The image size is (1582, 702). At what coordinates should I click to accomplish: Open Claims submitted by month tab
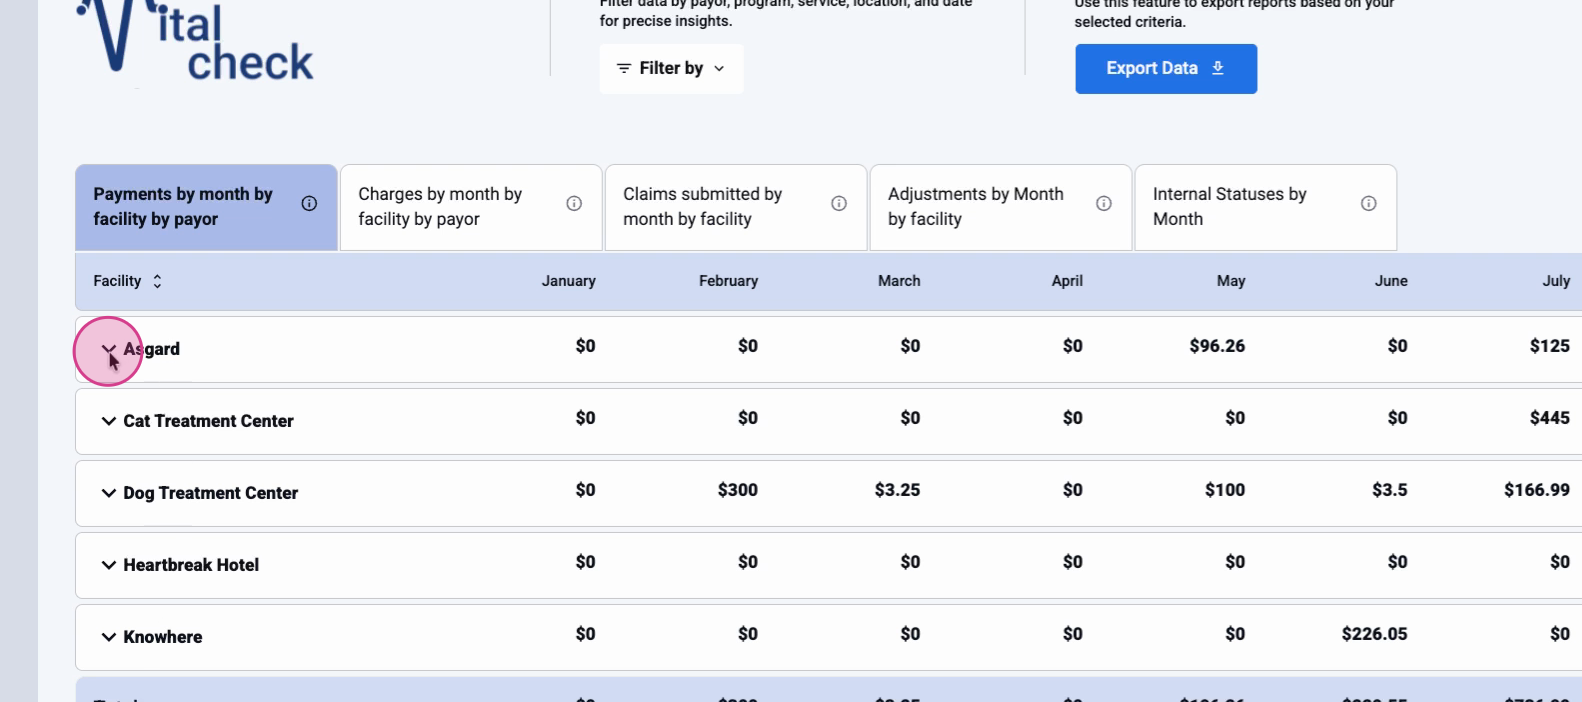[715, 207]
